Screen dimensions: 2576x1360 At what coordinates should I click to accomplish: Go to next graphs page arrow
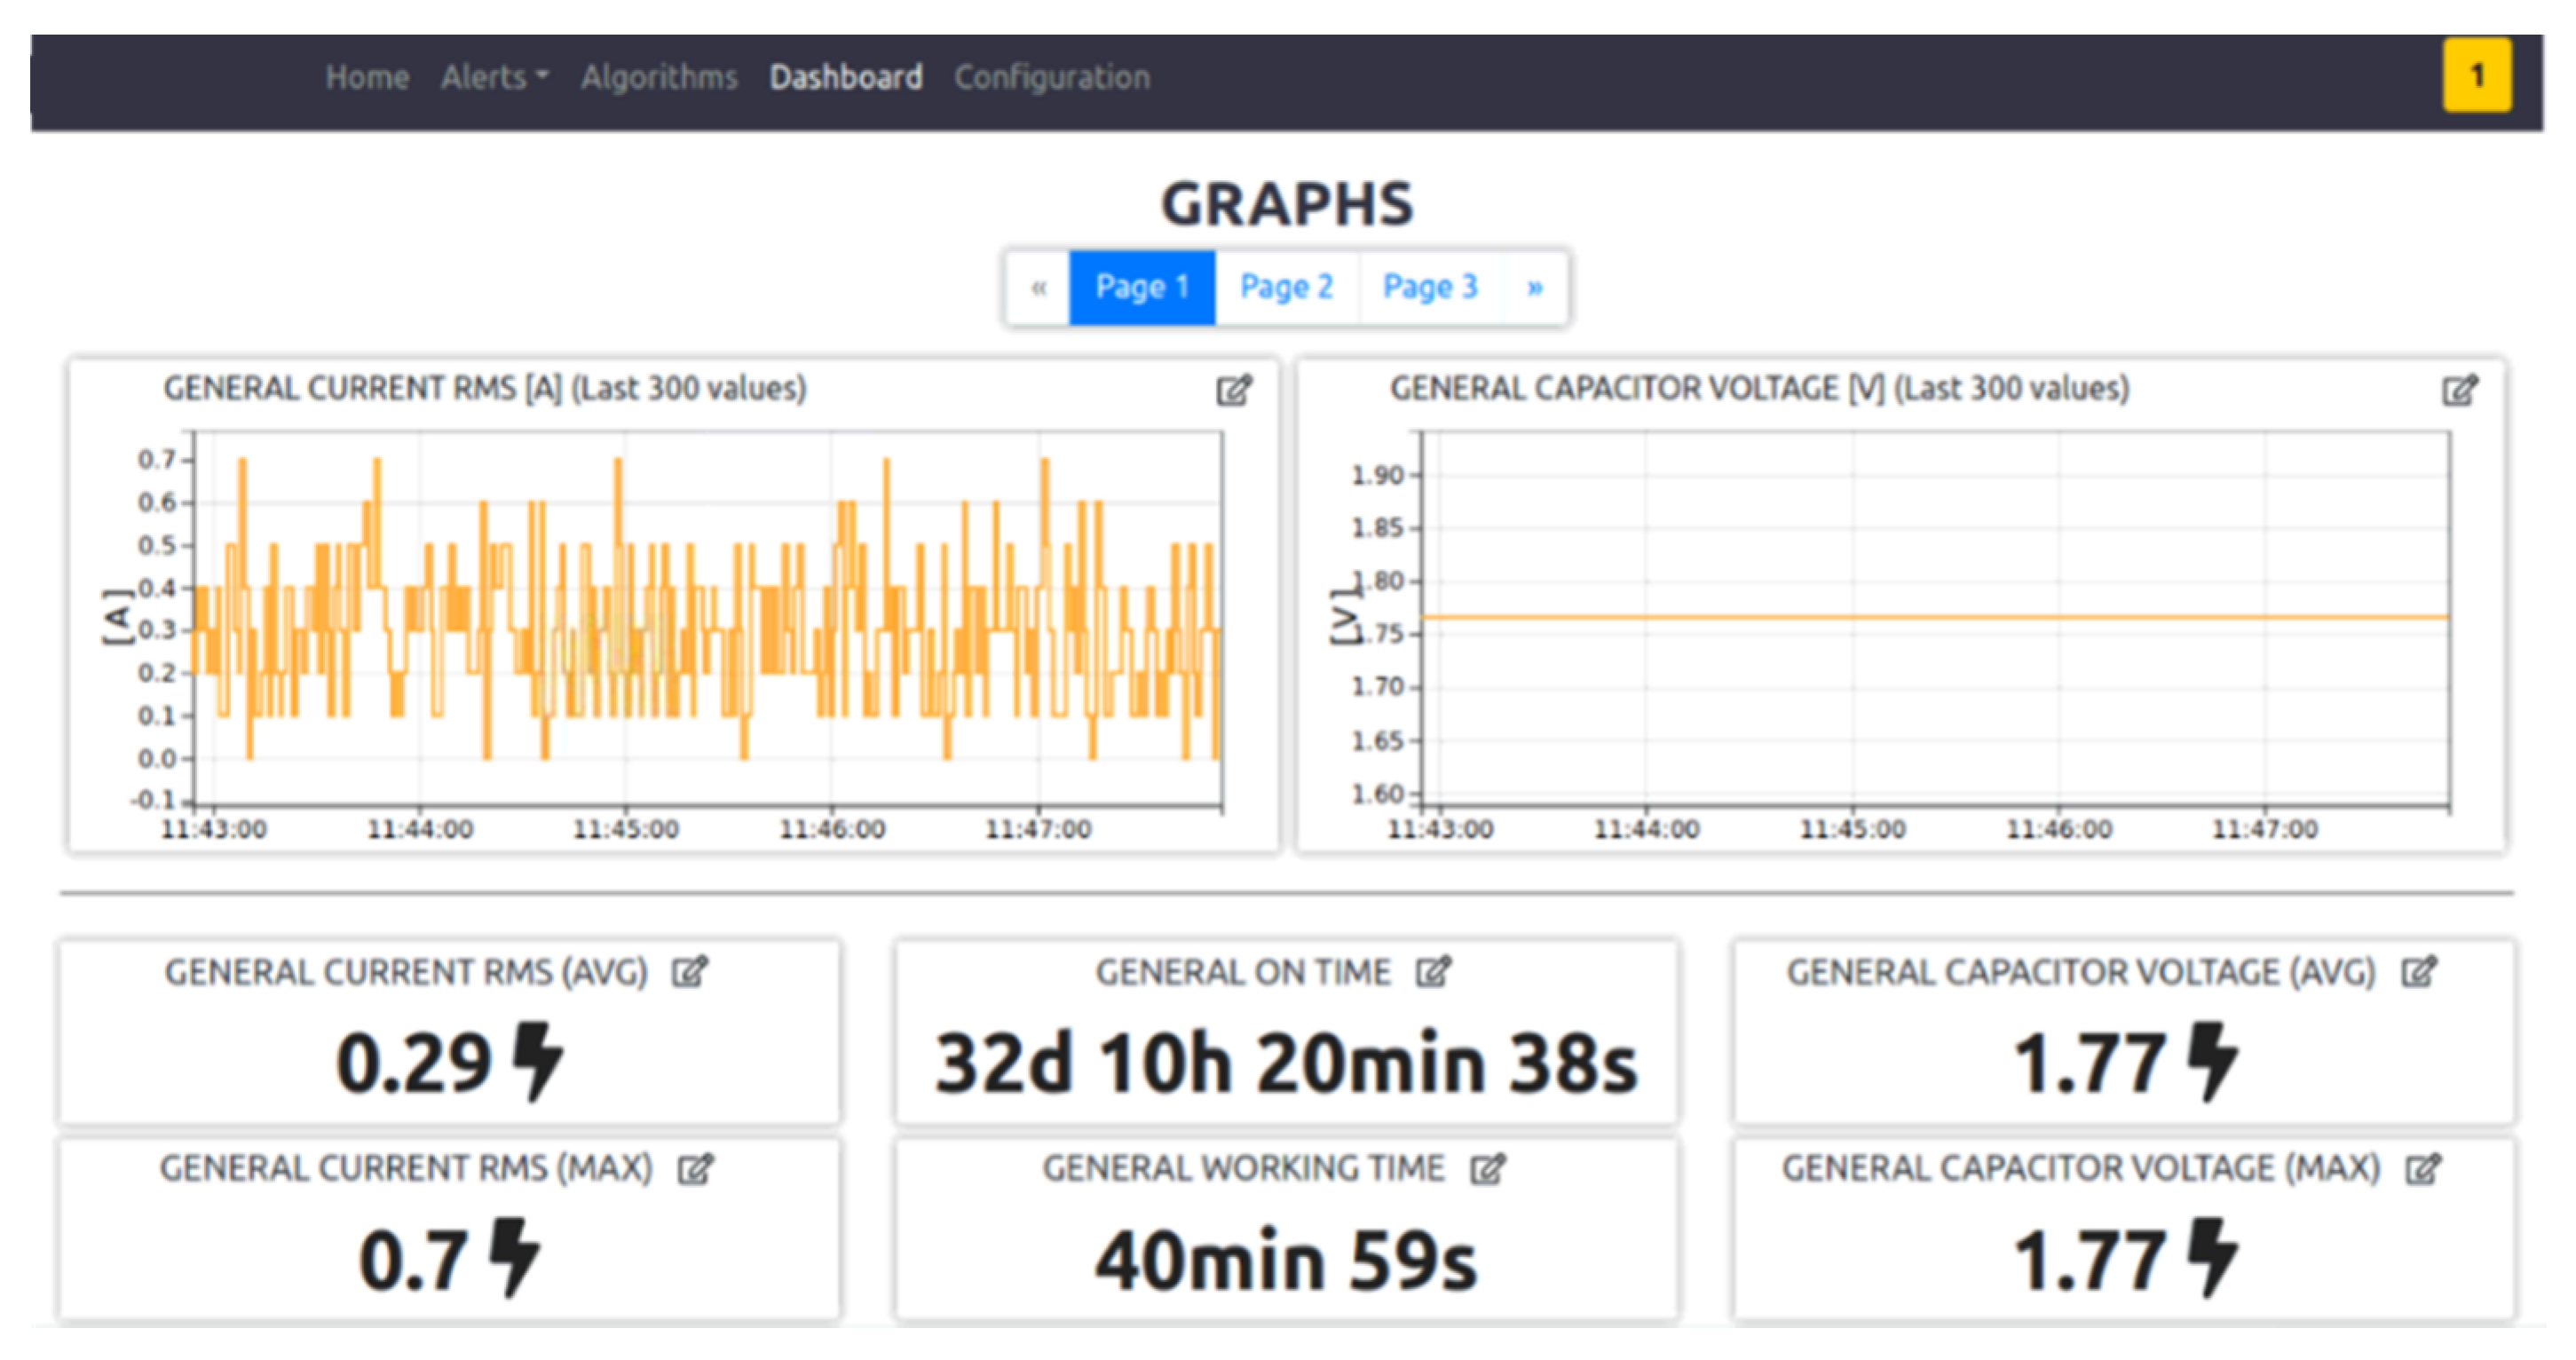(1535, 287)
